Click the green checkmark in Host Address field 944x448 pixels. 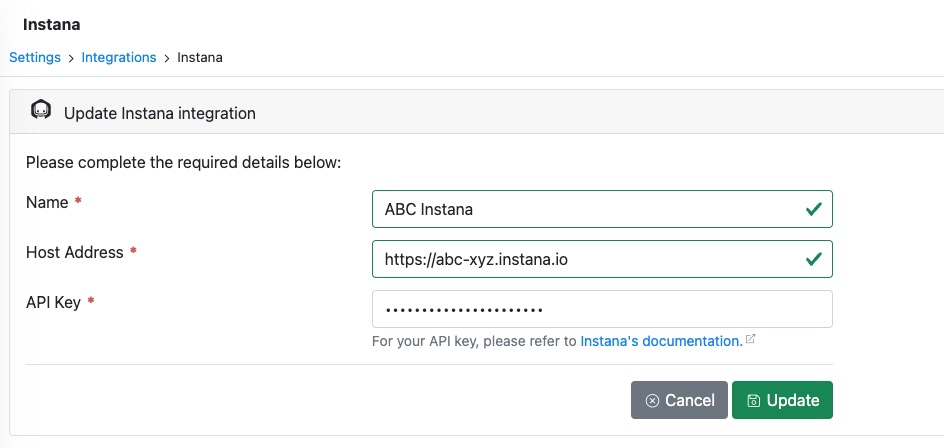point(813,259)
